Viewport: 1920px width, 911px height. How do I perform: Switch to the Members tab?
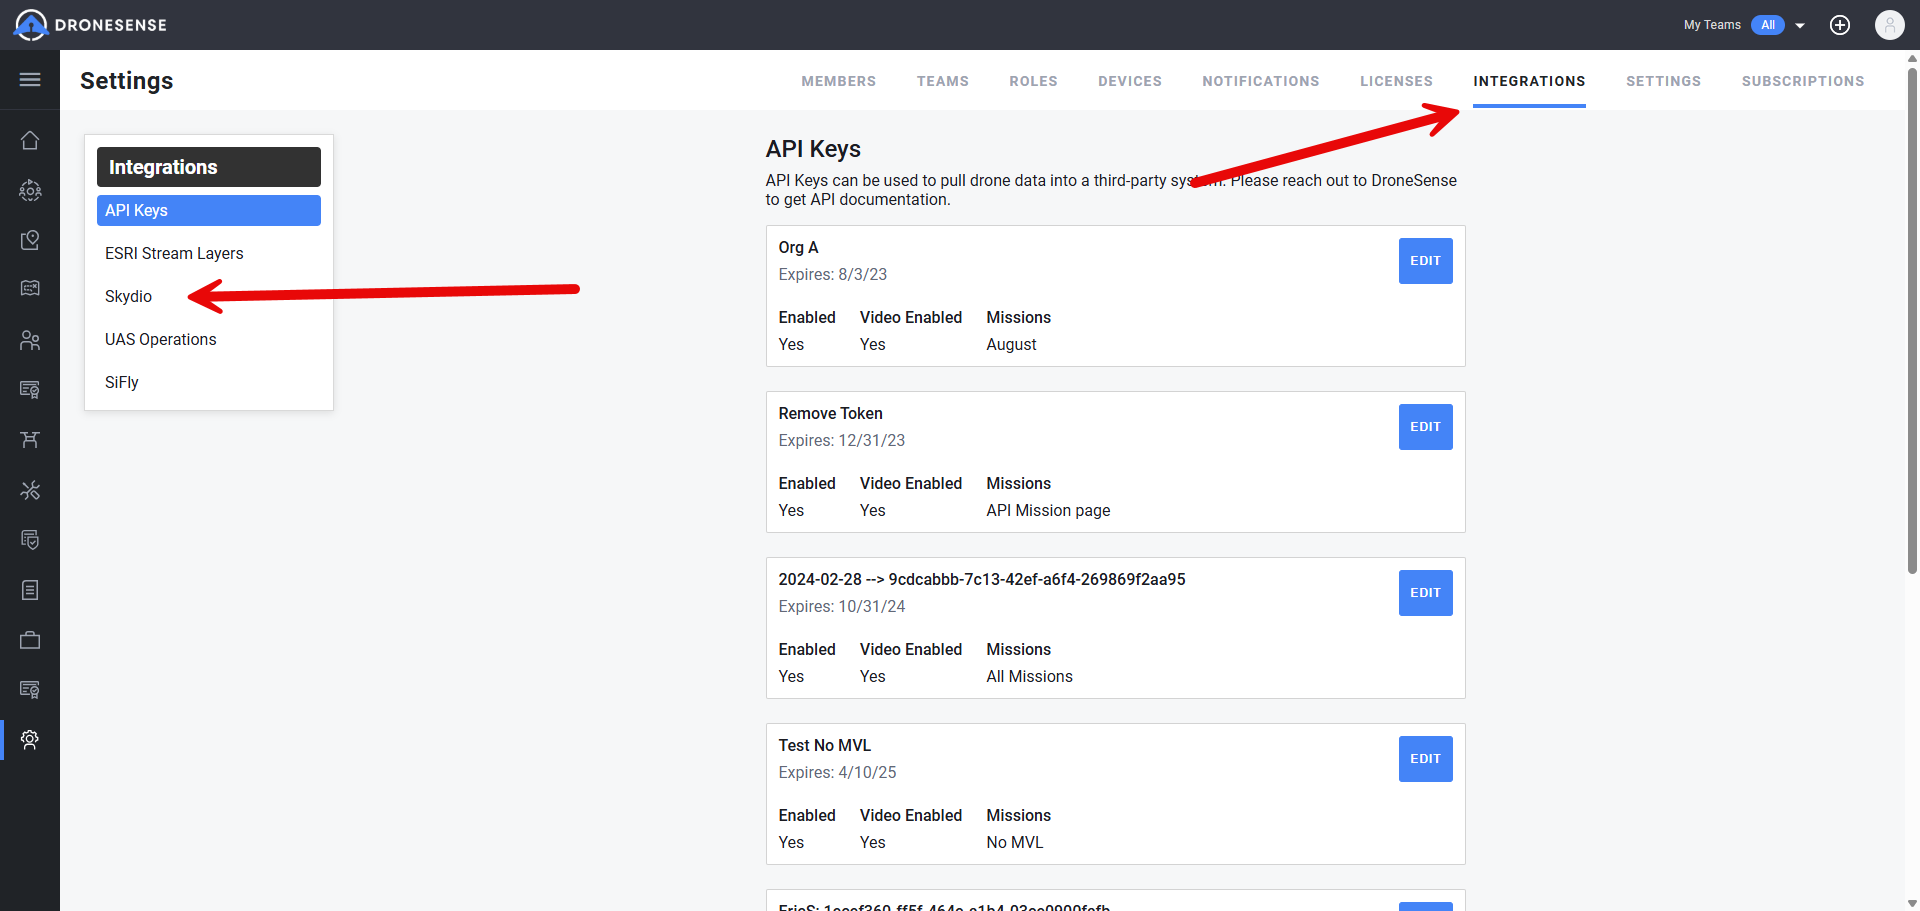click(838, 81)
